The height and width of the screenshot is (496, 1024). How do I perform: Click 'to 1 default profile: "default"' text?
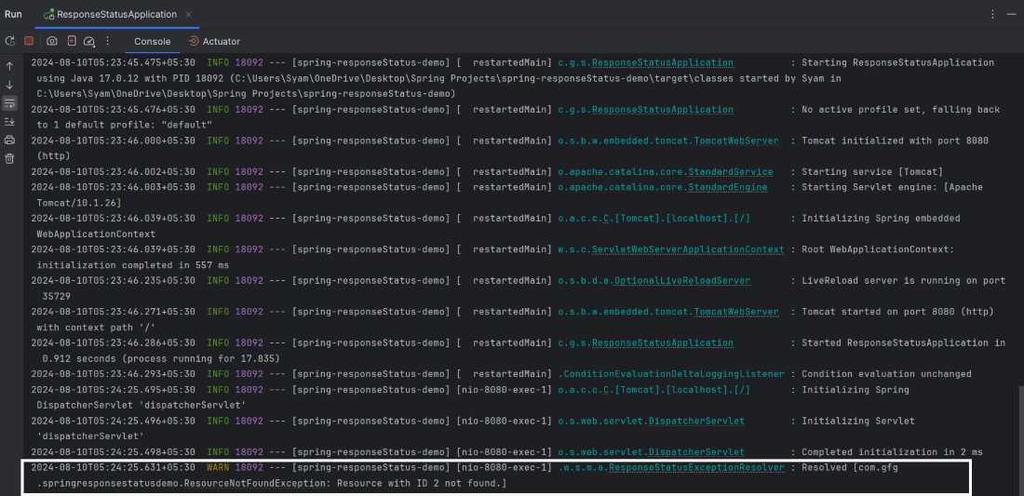click(124, 125)
